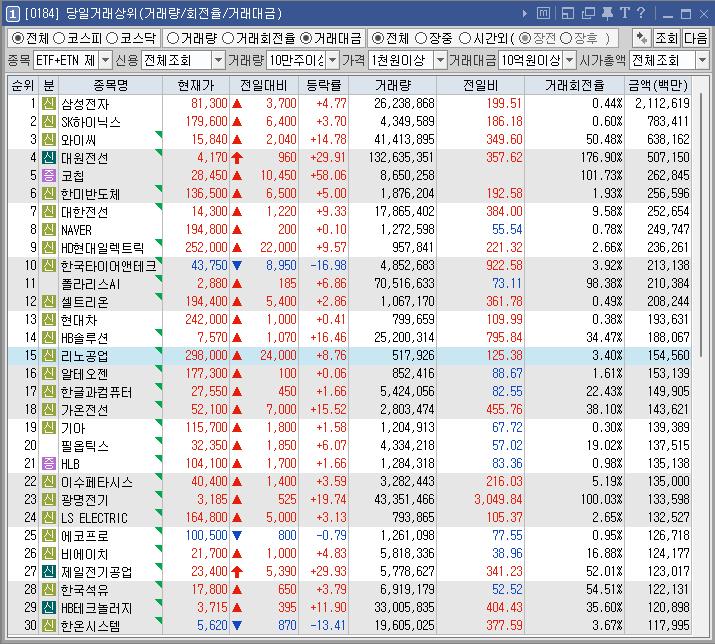Click the dark green badge next to HB테크놀러지

click(x=49, y=608)
